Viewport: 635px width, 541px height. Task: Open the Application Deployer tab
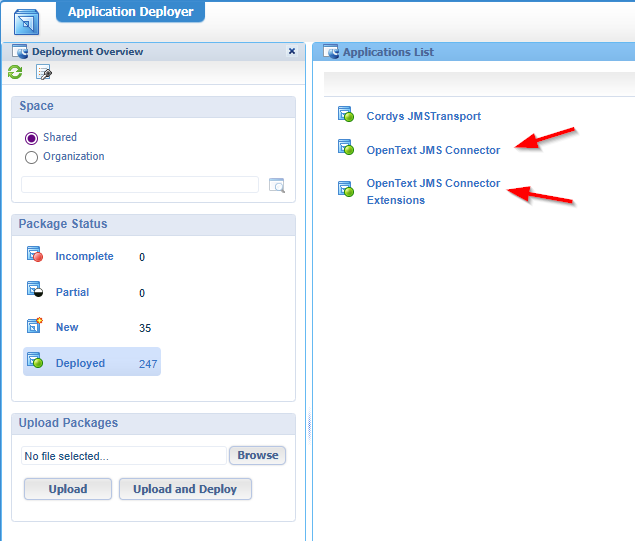(131, 12)
